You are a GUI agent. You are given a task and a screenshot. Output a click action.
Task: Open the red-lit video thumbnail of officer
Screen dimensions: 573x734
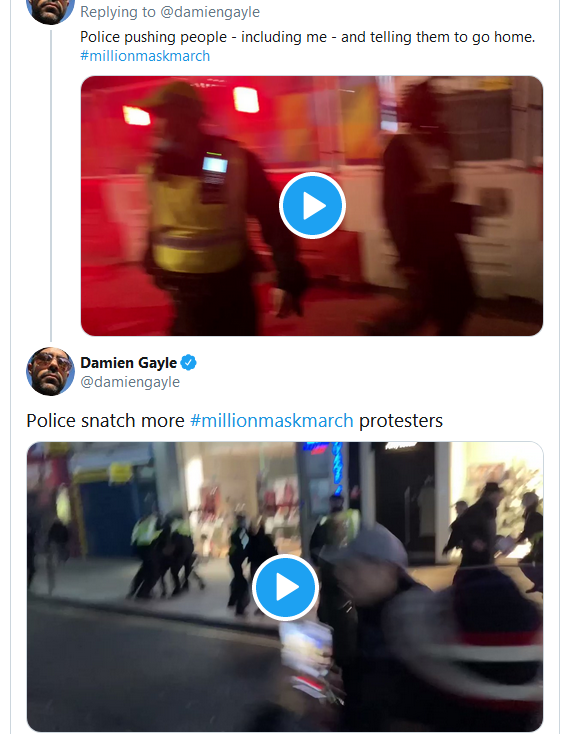point(312,206)
